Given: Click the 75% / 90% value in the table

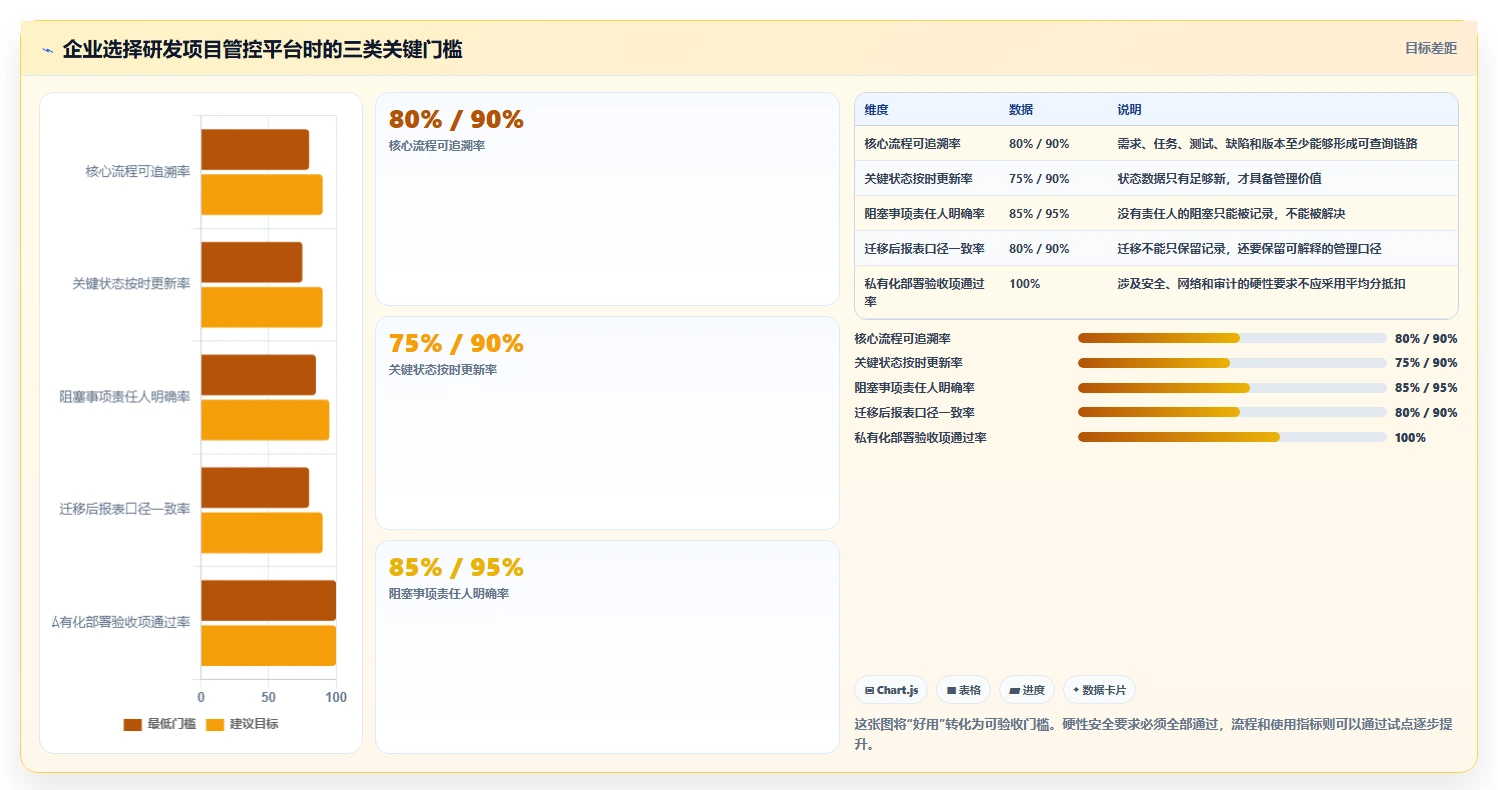Looking at the screenshot, I should [x=1039, y=179].
